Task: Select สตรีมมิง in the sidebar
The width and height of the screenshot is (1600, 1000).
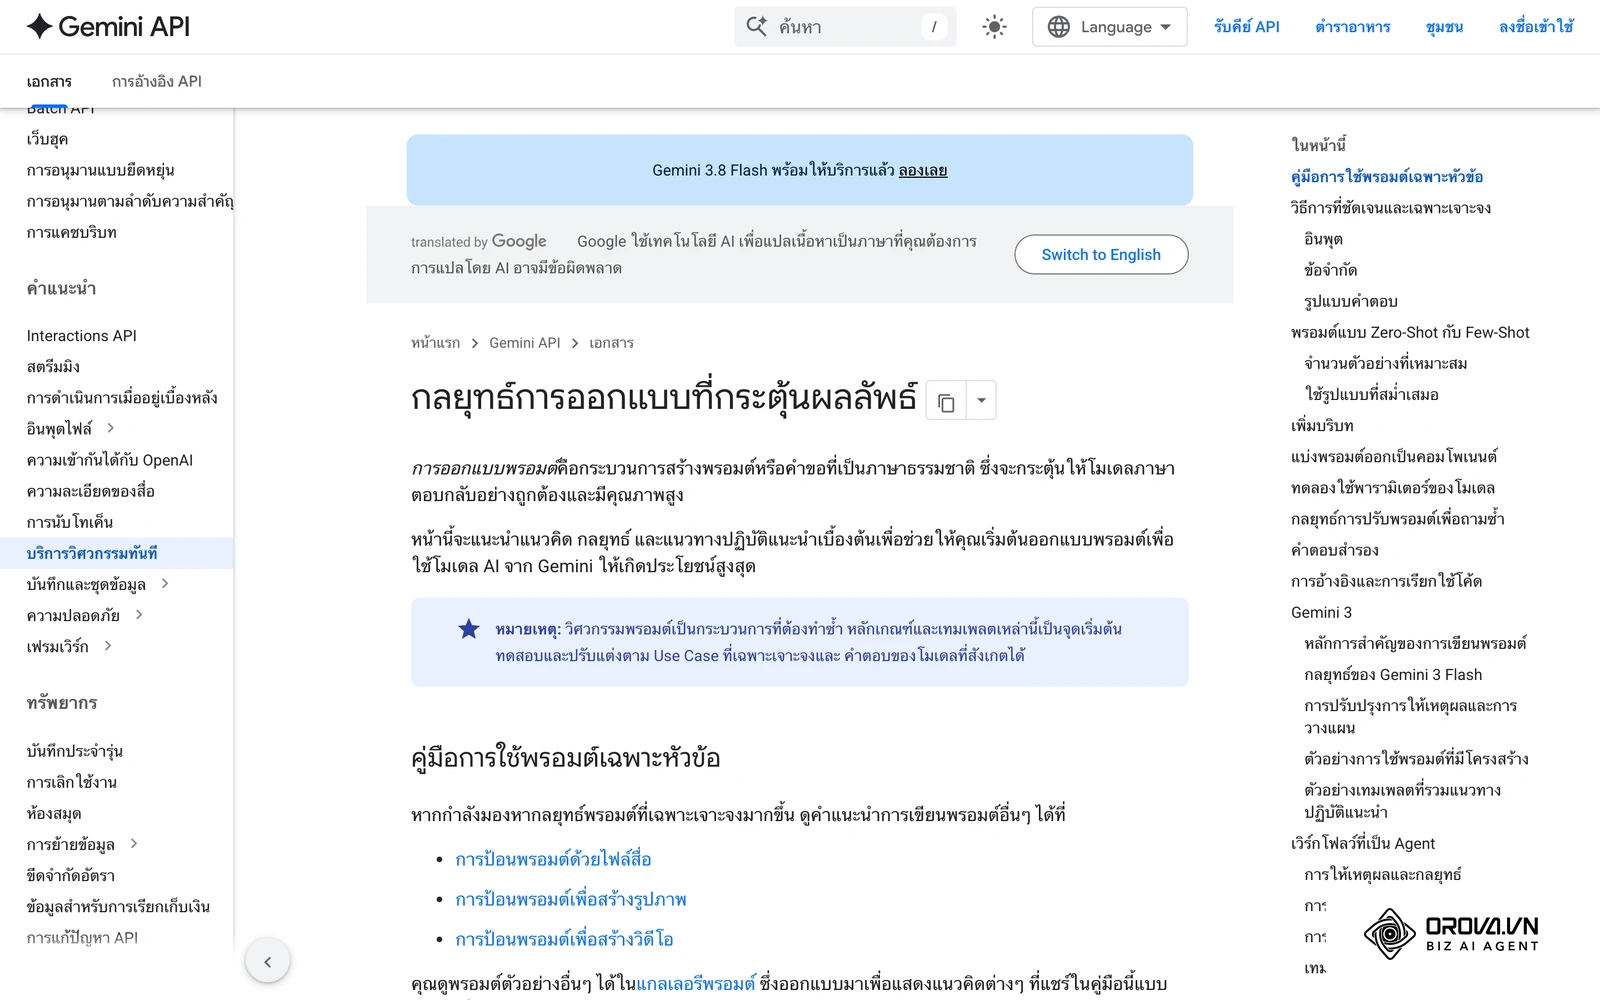Action: point(53,367)
